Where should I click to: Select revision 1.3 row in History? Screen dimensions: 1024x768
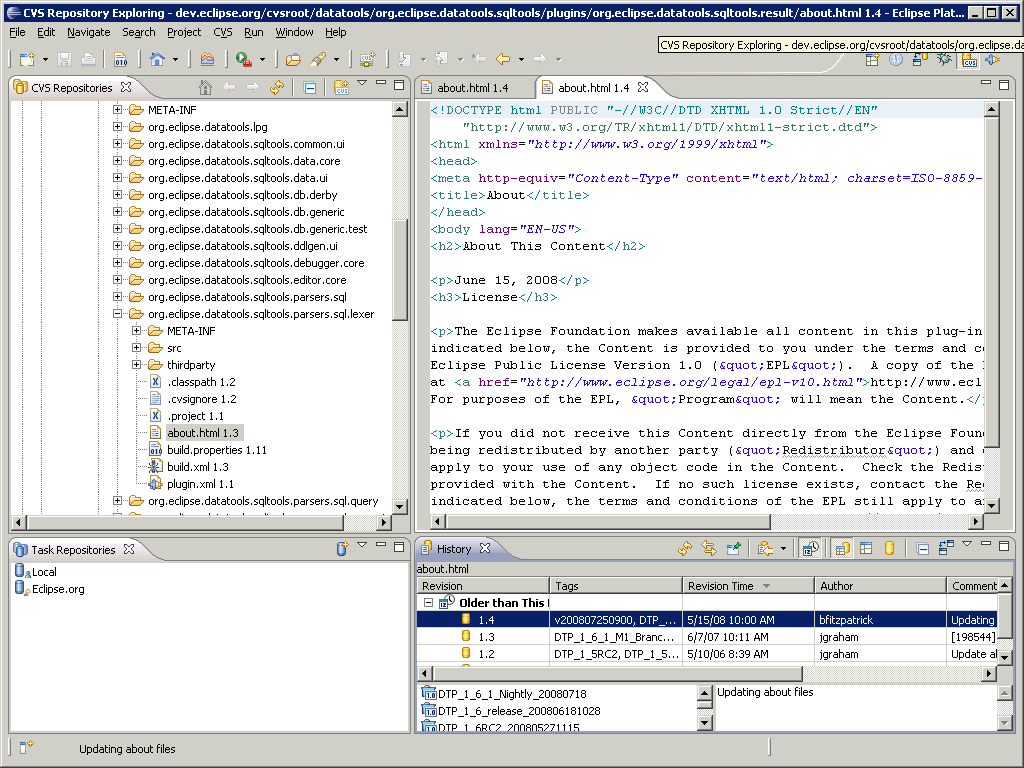coord(486,637)
